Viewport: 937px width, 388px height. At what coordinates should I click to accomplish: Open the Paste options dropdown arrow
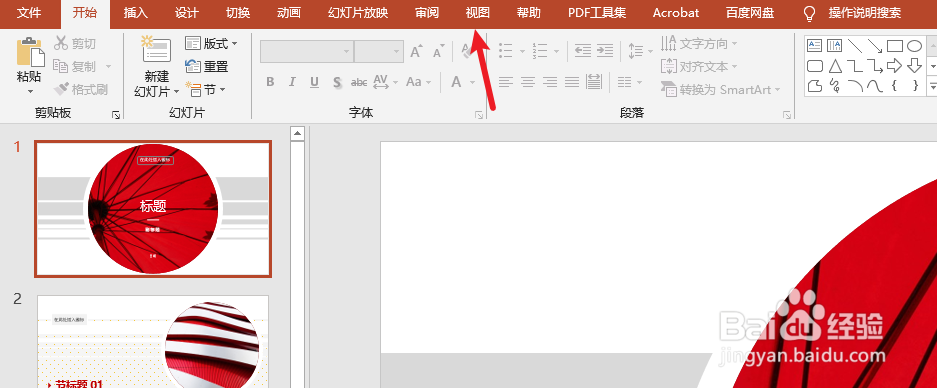[30, 91]
